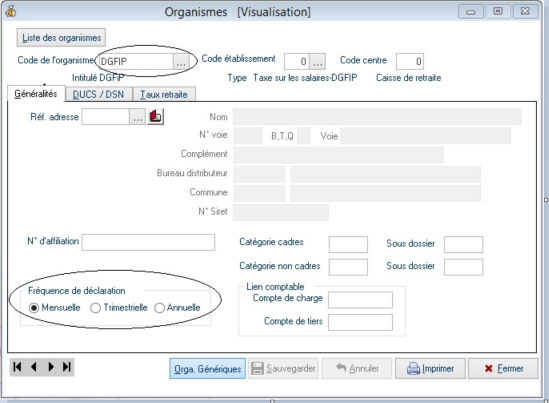Click the N° d'affiliation input field
This screenshot has width=549, height=403.
148,242
